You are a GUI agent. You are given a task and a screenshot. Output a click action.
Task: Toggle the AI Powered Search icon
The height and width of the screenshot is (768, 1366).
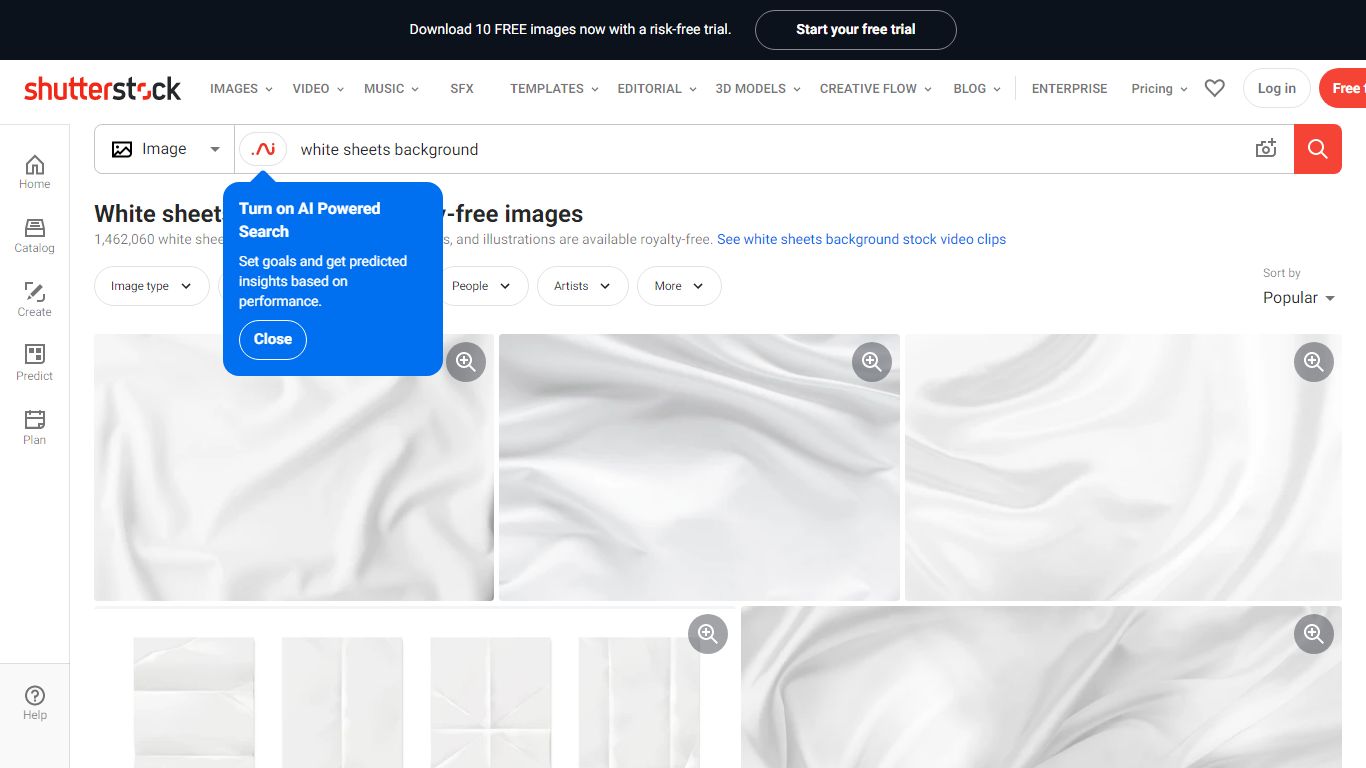pyautogui.click(x=263, y=149)
